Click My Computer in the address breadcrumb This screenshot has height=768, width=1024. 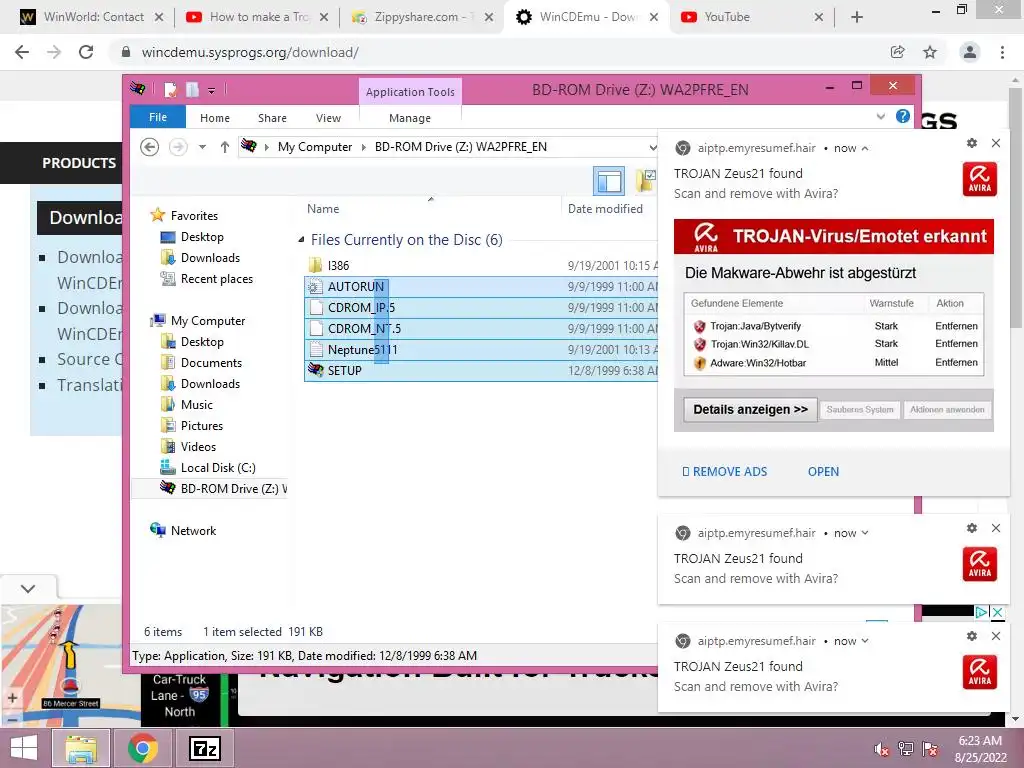pyautogui.click(x=315, y=147)
